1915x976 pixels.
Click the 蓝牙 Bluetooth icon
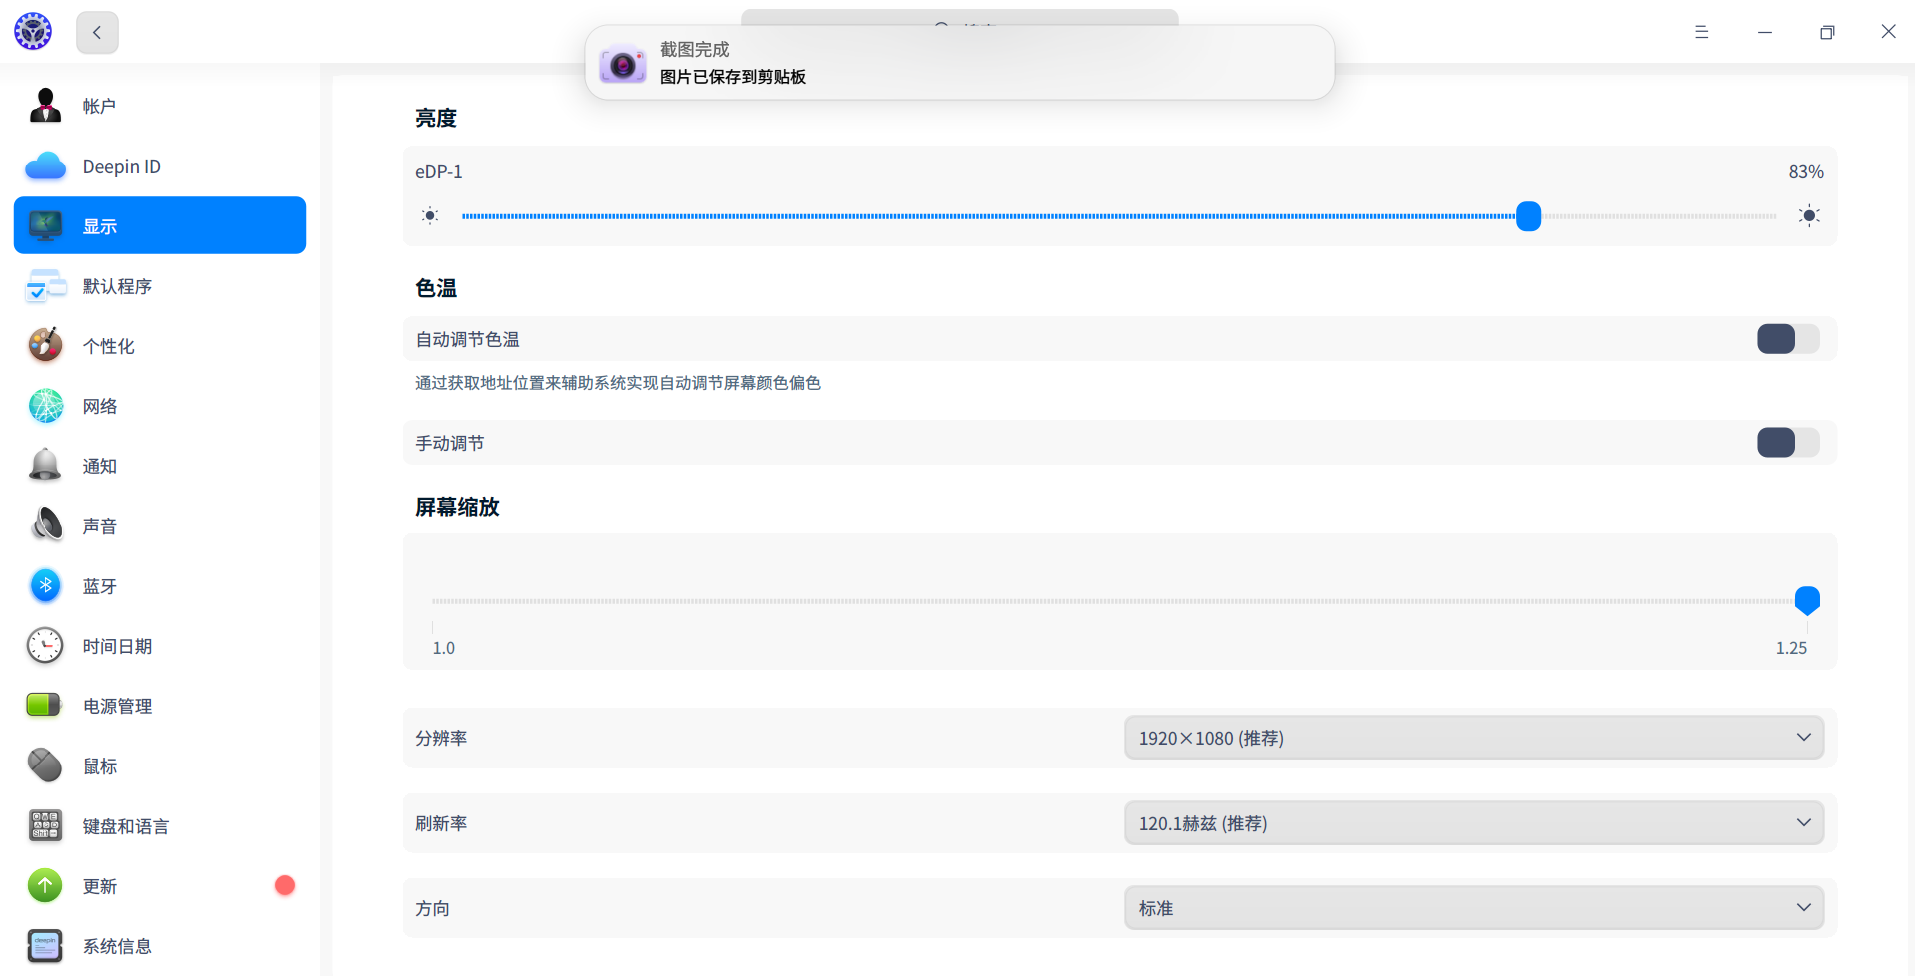tap(45, 586)
